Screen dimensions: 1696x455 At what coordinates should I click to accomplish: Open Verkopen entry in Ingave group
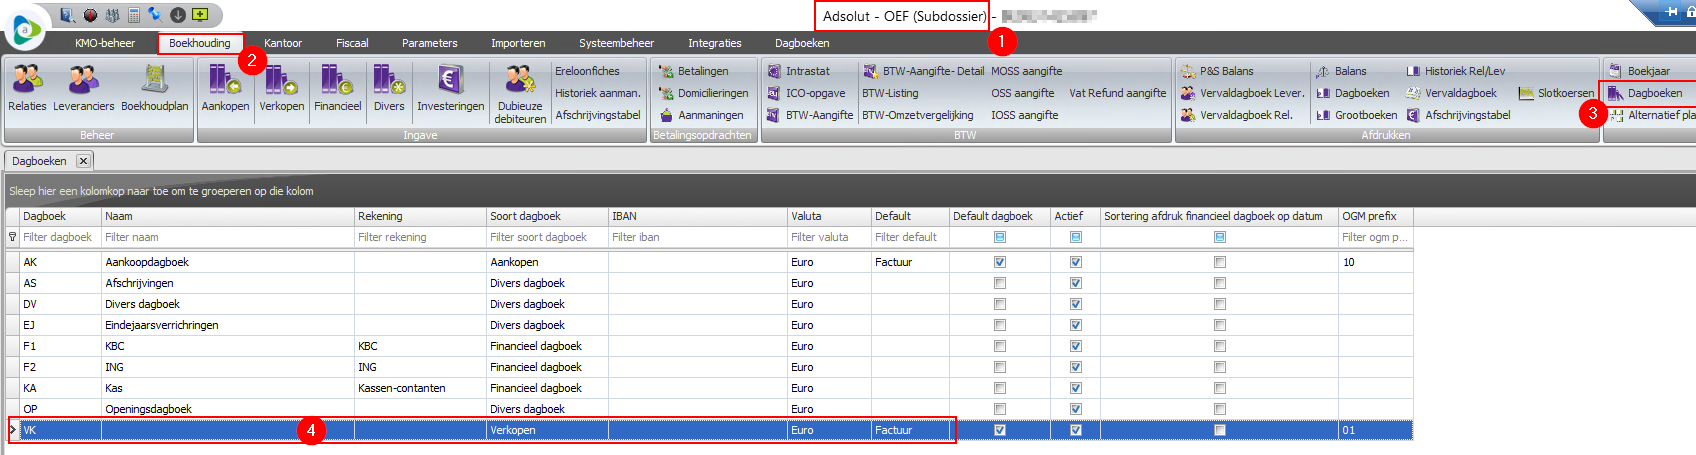pos(281,87)
